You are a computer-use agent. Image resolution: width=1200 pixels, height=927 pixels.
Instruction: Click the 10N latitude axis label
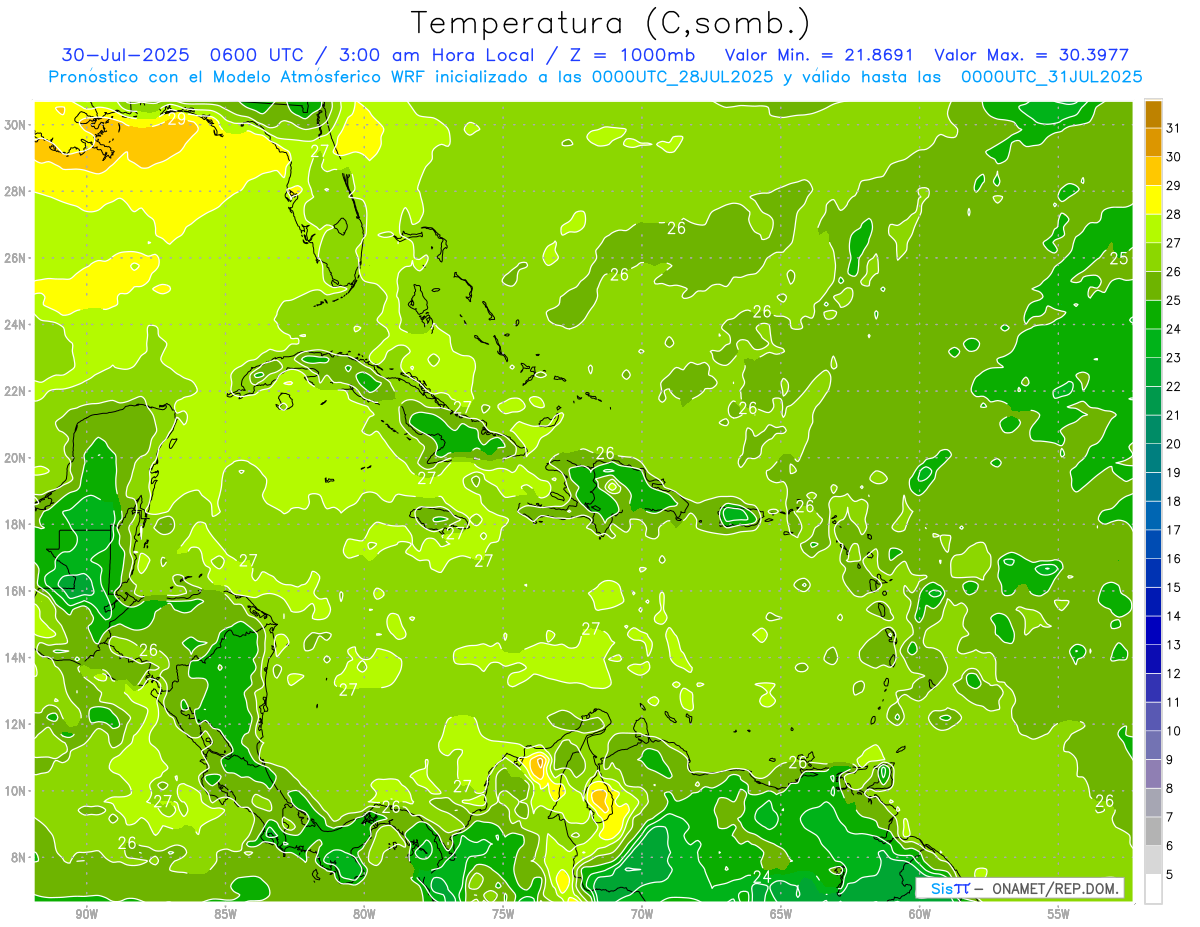[x=16, y=790]
